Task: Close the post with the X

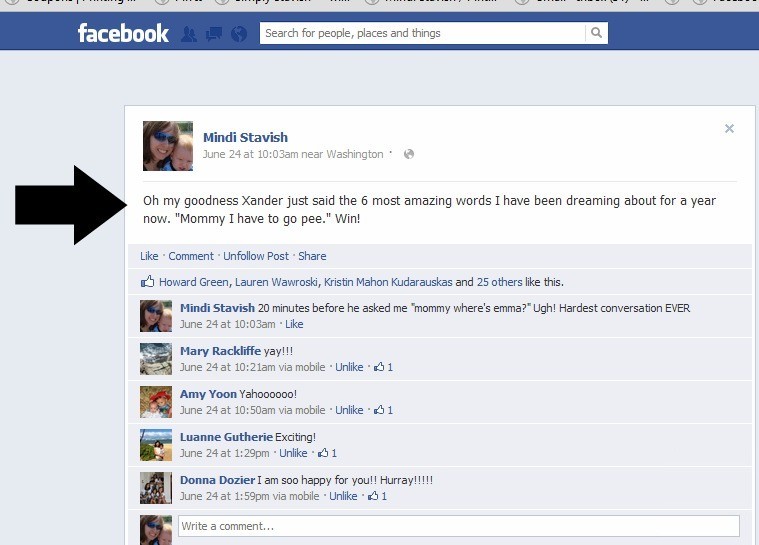Action: pos(729,128)
